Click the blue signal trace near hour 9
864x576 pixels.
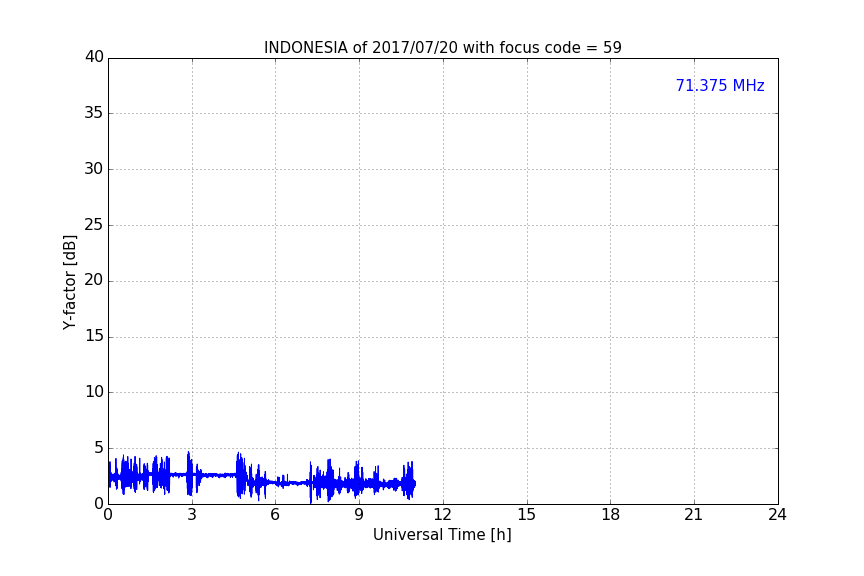click(x=359, y=481)
